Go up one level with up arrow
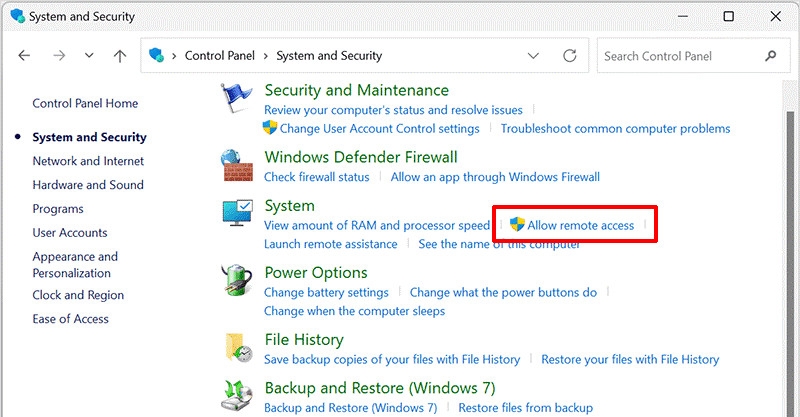The width and height of the screenshot is (800, 417). click(x=120, y=56)
